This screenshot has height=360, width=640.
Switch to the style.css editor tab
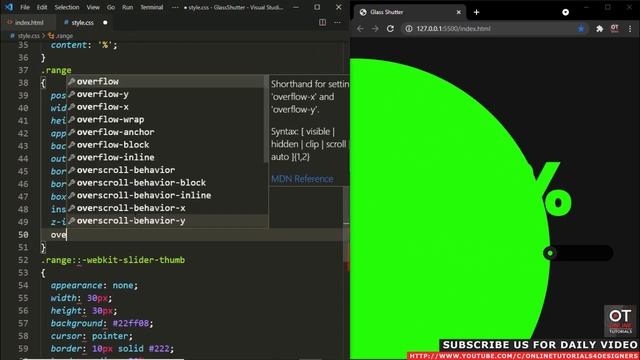click(82, 22)
